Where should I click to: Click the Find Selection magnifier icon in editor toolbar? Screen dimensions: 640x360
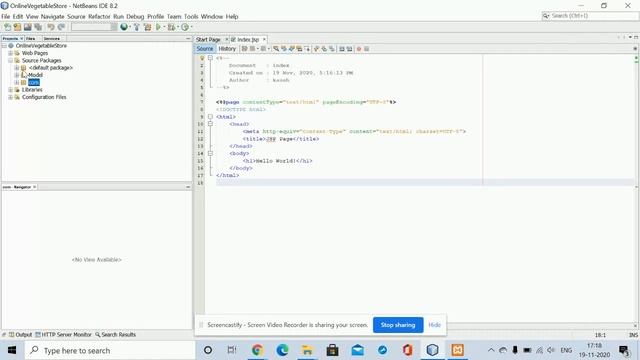coord(276,49)
